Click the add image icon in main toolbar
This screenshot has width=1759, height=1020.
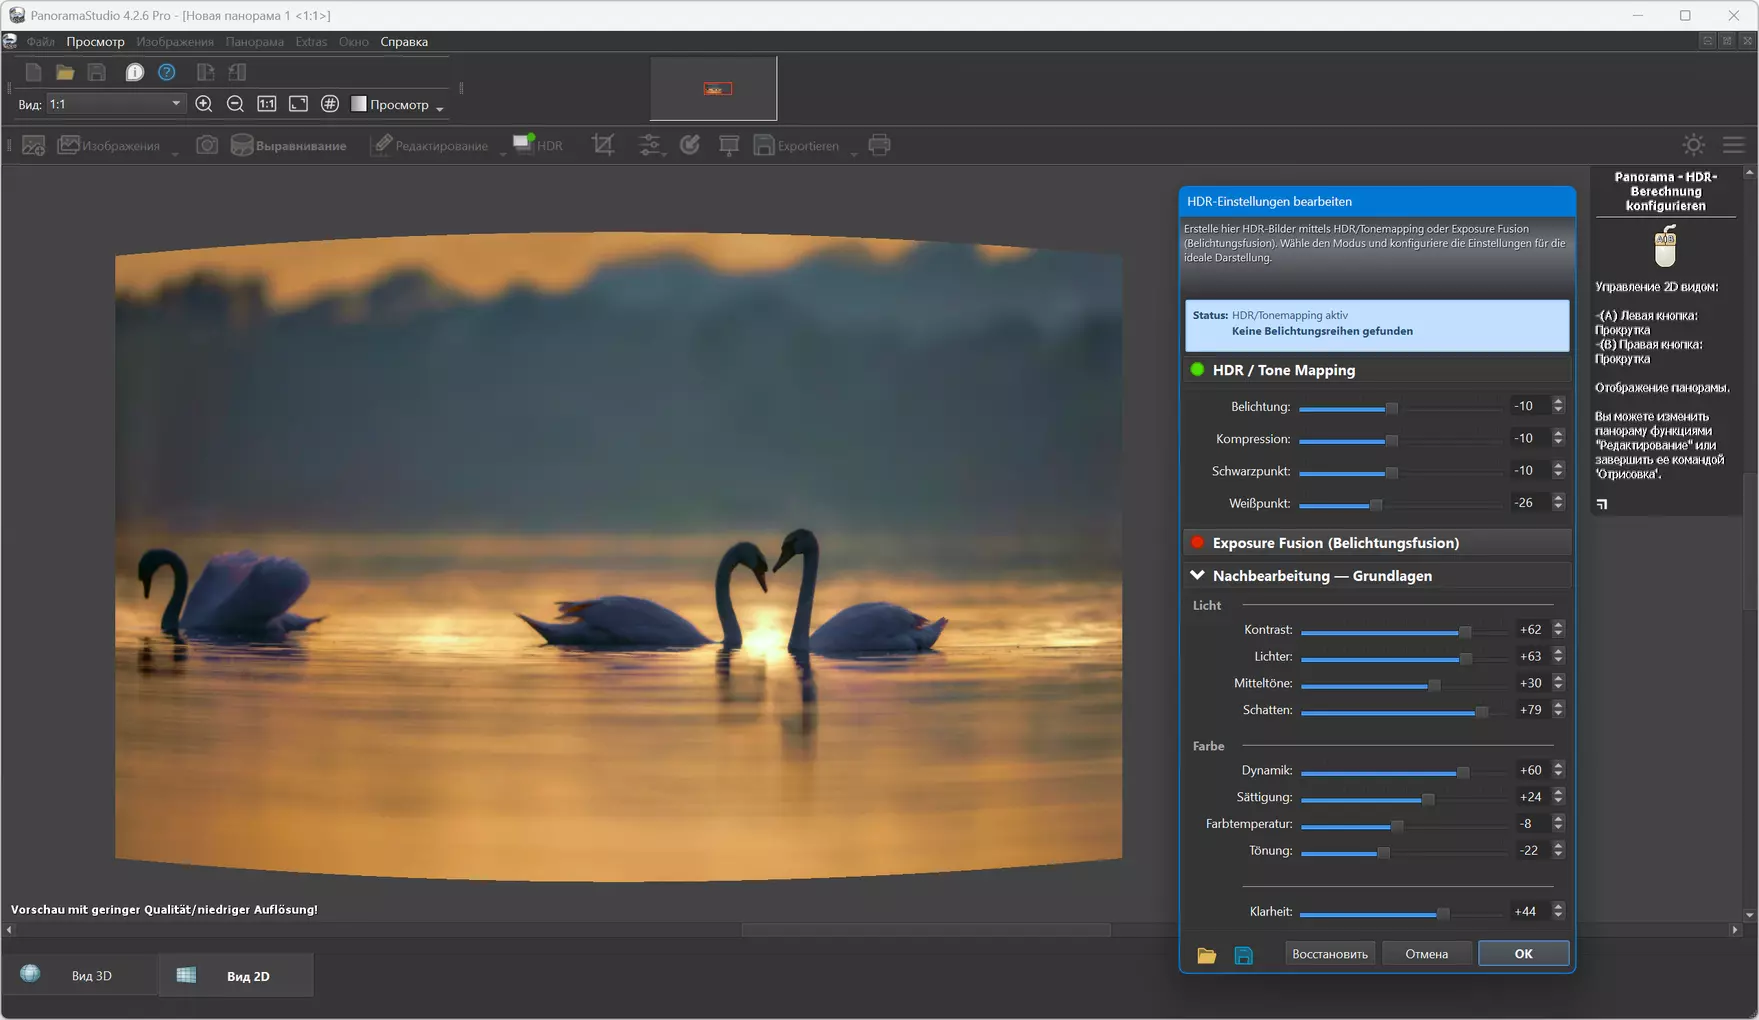pyautogui.click(x=33, y=145)
